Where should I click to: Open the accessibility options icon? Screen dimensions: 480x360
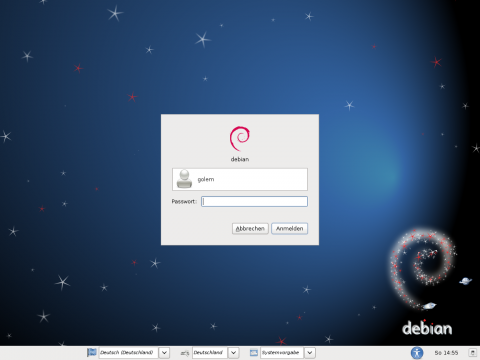(x=417, y=353)
